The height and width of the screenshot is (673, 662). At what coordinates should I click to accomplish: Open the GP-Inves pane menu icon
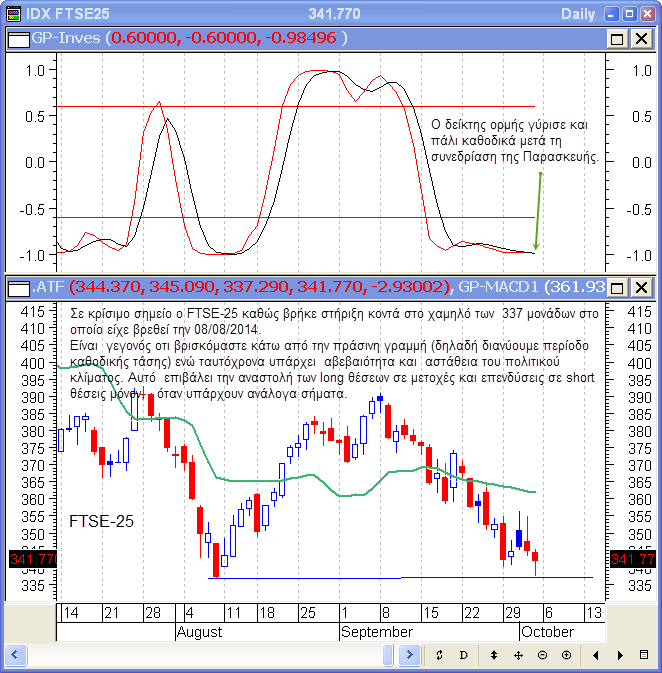click(19, 38)
